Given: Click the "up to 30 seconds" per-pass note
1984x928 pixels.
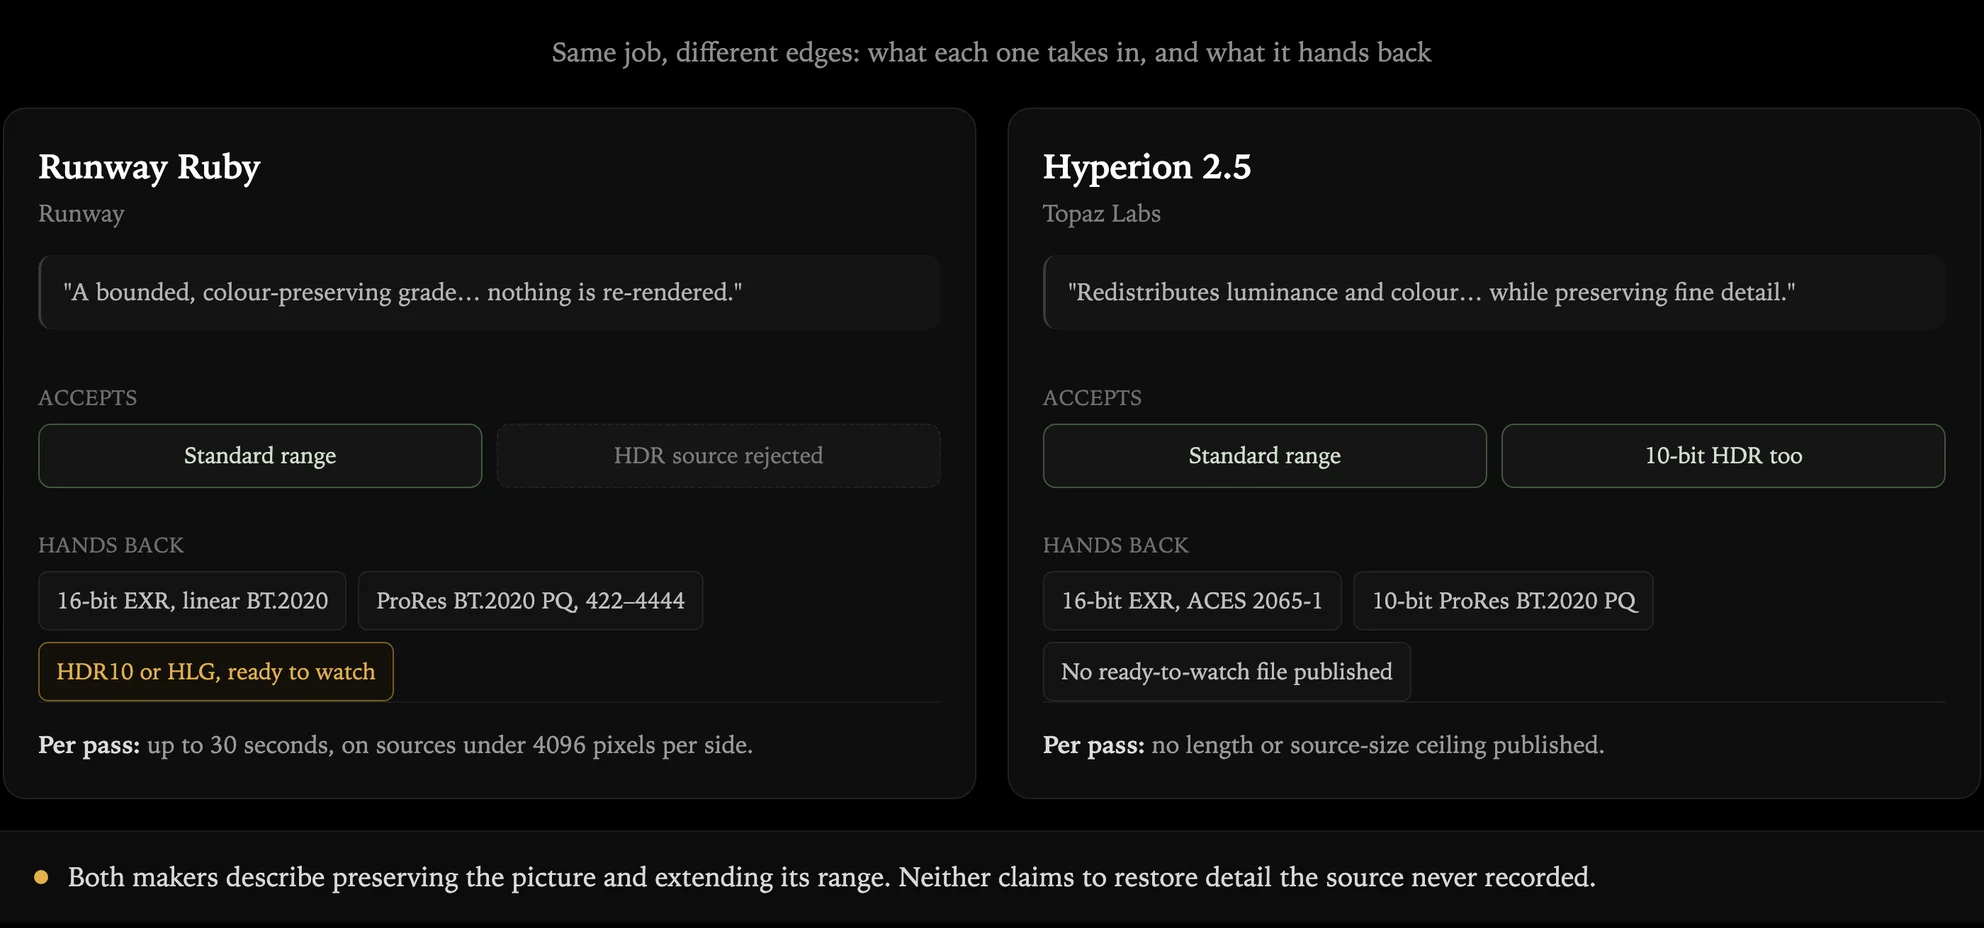Looking at the screenshot, I should click(396, 745).
